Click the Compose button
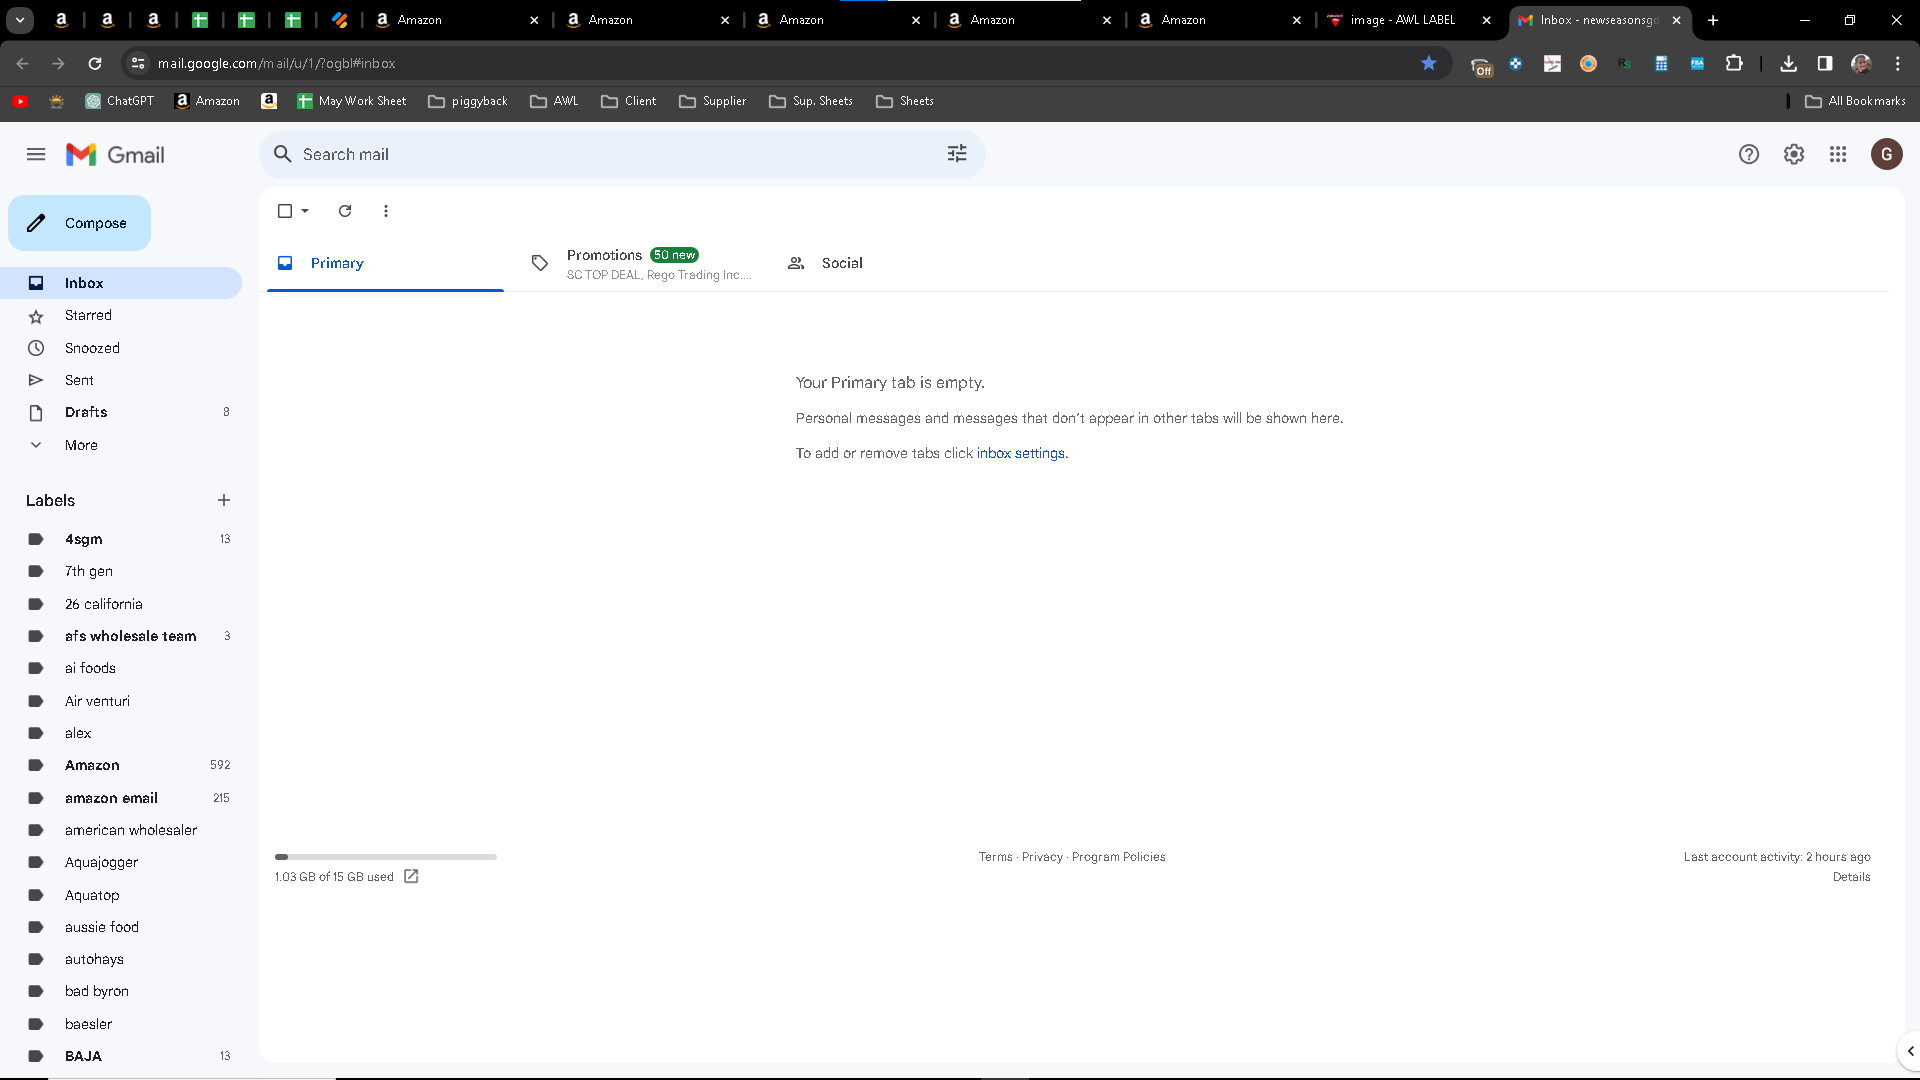Viewport: 1920px width, 1080px height. pos(79,223)
